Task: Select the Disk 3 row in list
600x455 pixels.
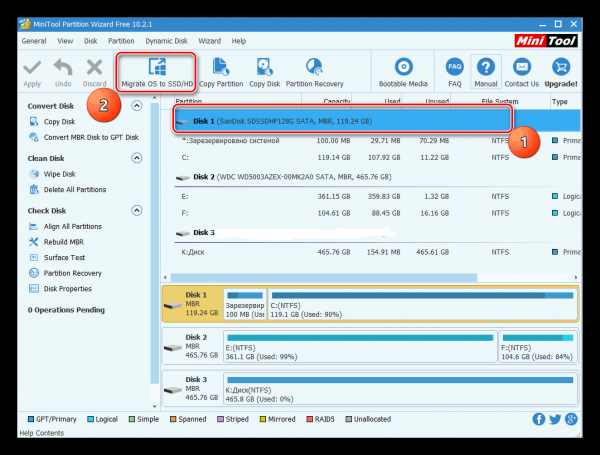Action: point(377,233)
